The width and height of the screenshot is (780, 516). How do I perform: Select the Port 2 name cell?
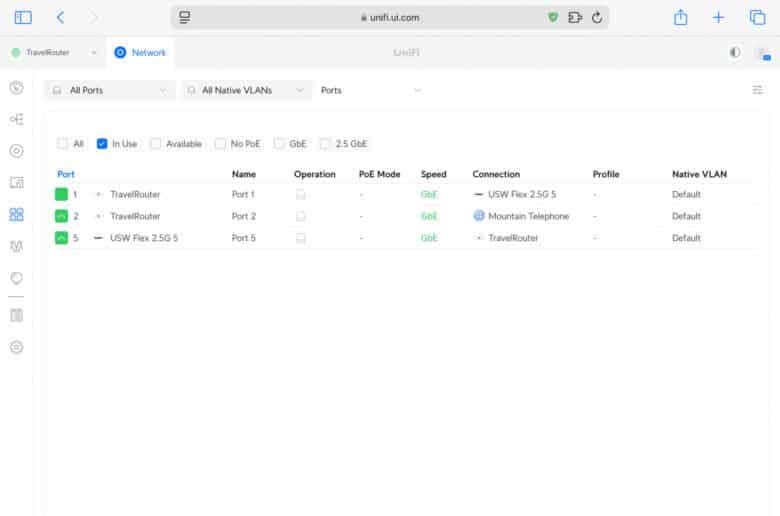pos(244,216)
